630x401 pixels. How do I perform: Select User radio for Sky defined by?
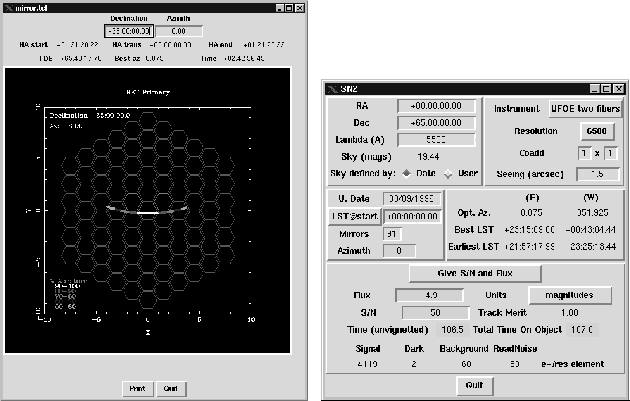448,174
